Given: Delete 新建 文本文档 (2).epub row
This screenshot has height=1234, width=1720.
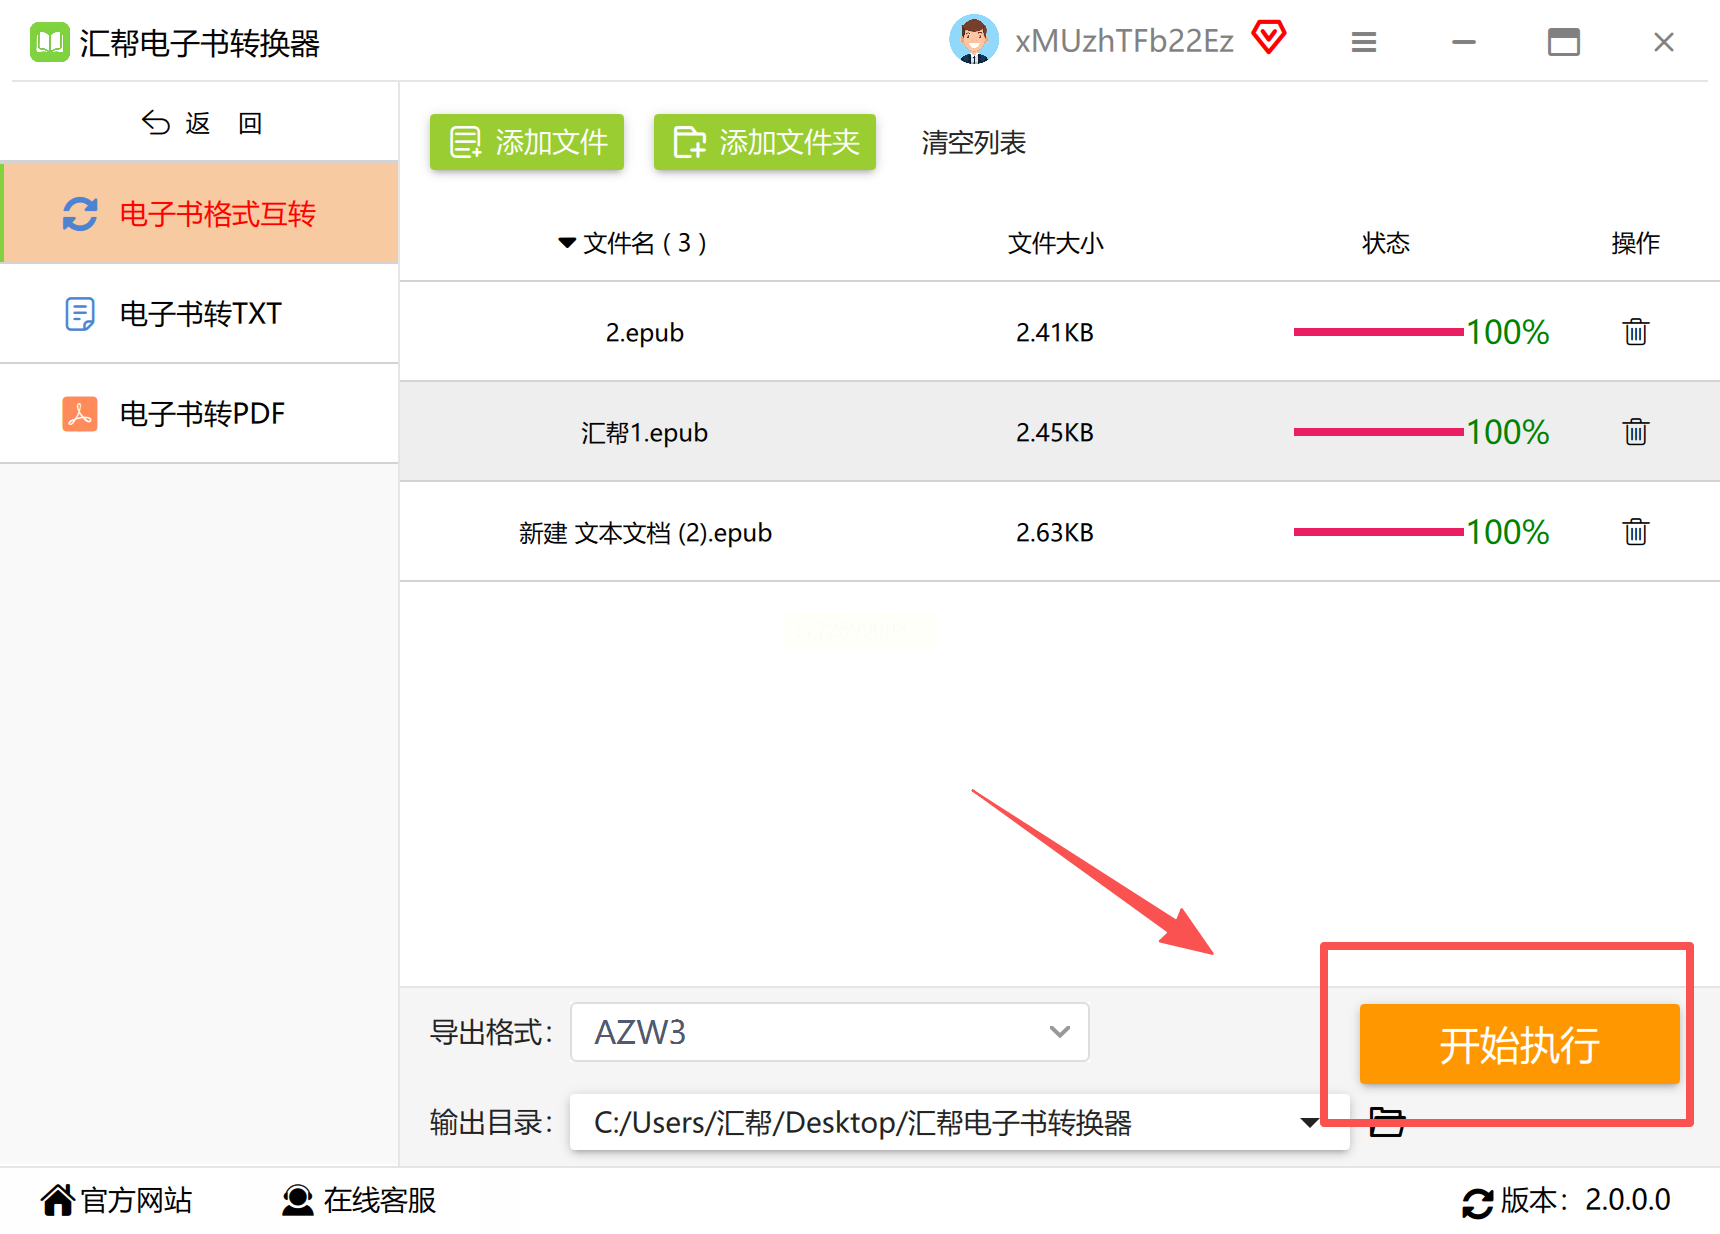Looking at the screenshot, I should tap(1636, 531).
